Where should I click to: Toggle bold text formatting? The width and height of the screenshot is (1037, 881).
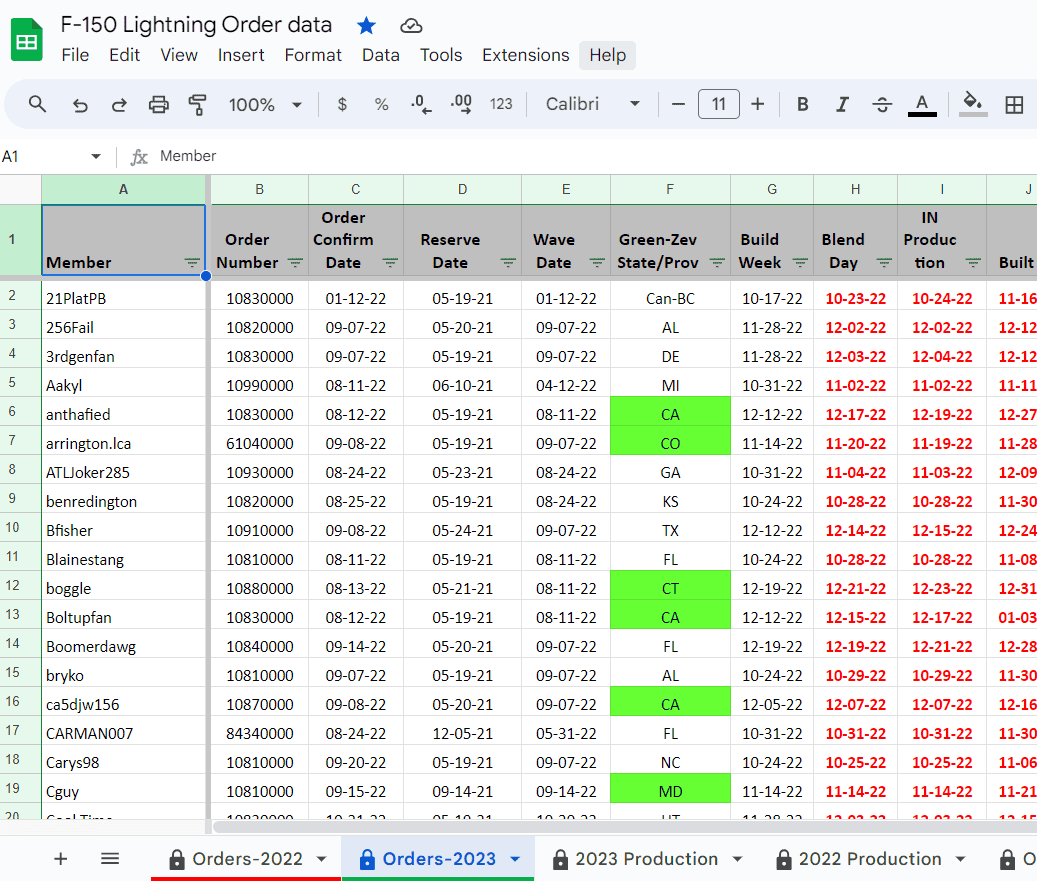click(802, 104)
